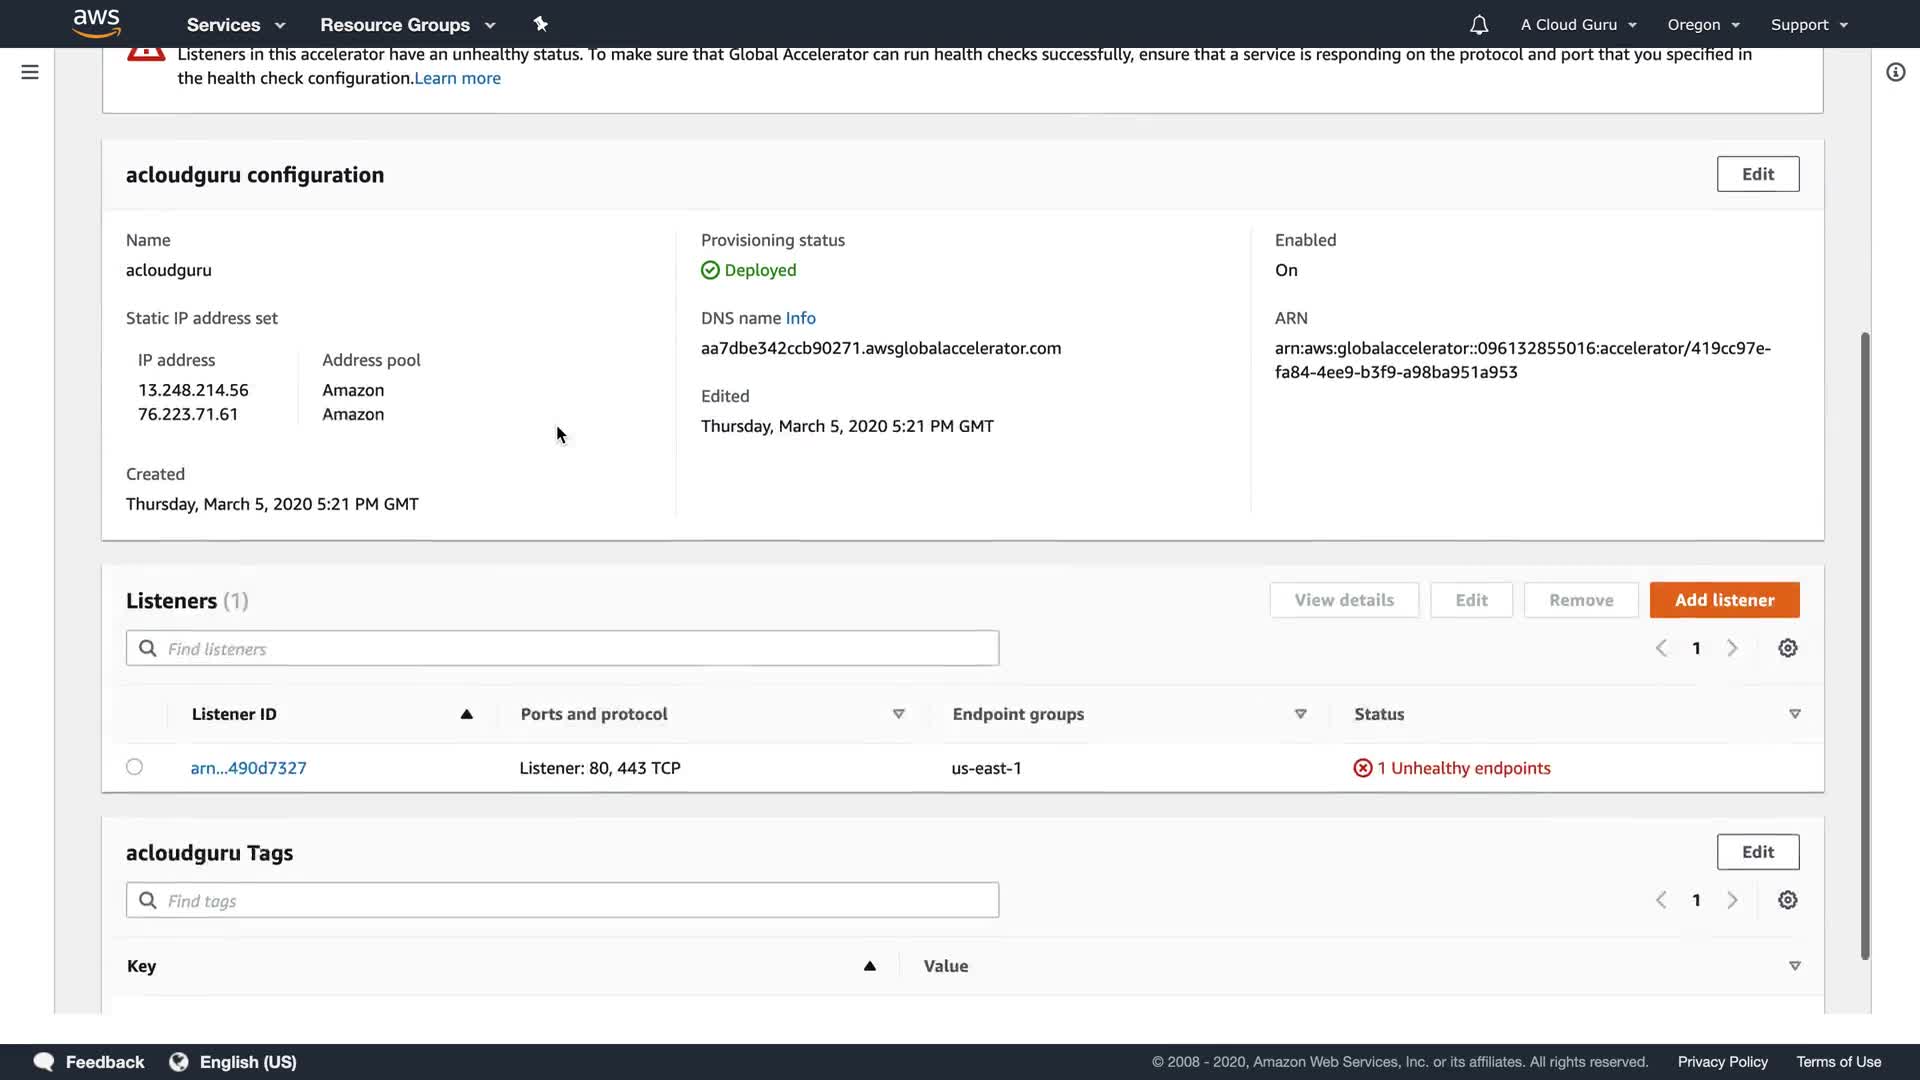Image resolution: width=1920 pixels, height=1080 pixels.
Task: Click the AWS logo home icon
Action: (x=97, y=23)
